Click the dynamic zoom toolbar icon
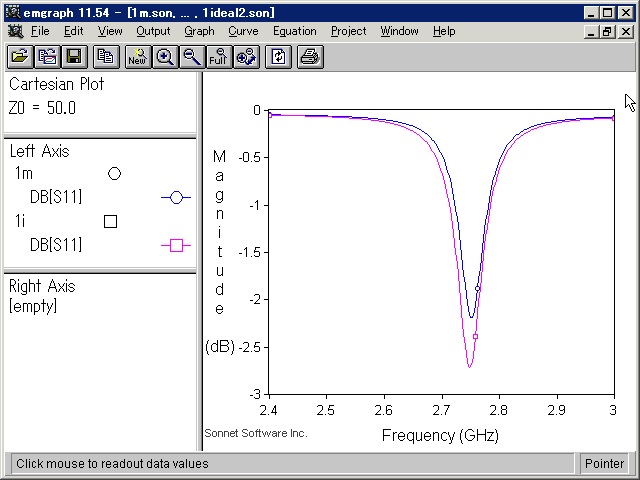 [246, 57]
